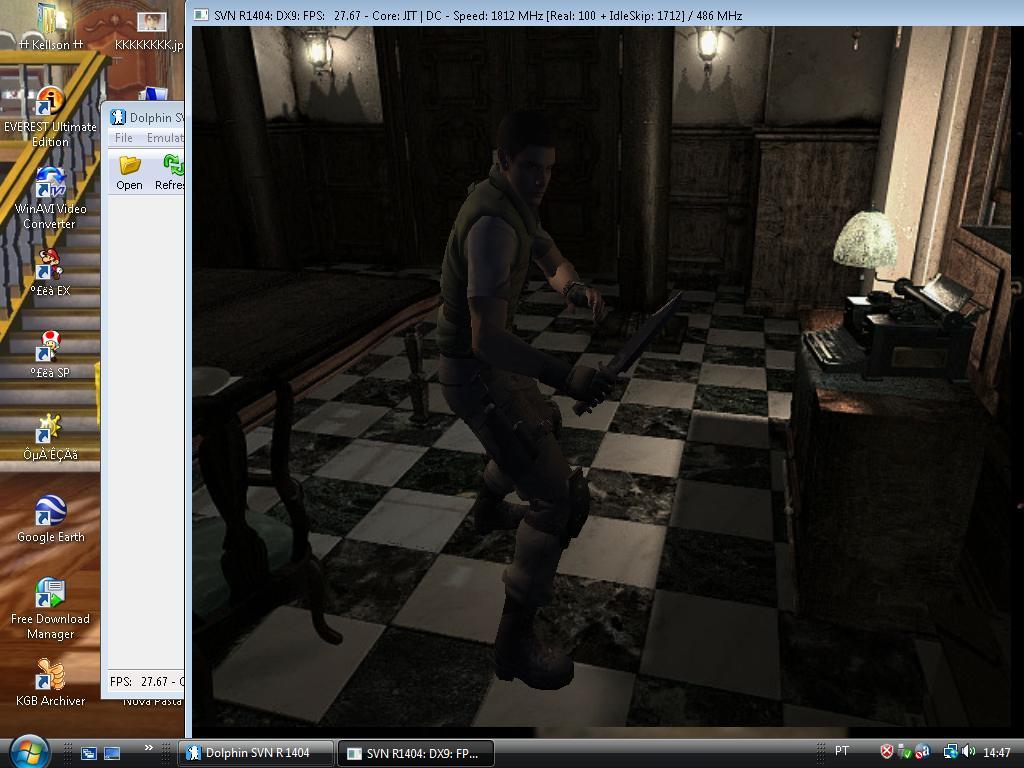This screenshot has width=1024, height=768.
Task: Open the Kellson folder on the desktop
Action: pyautogui.click(x=50, y=26)
